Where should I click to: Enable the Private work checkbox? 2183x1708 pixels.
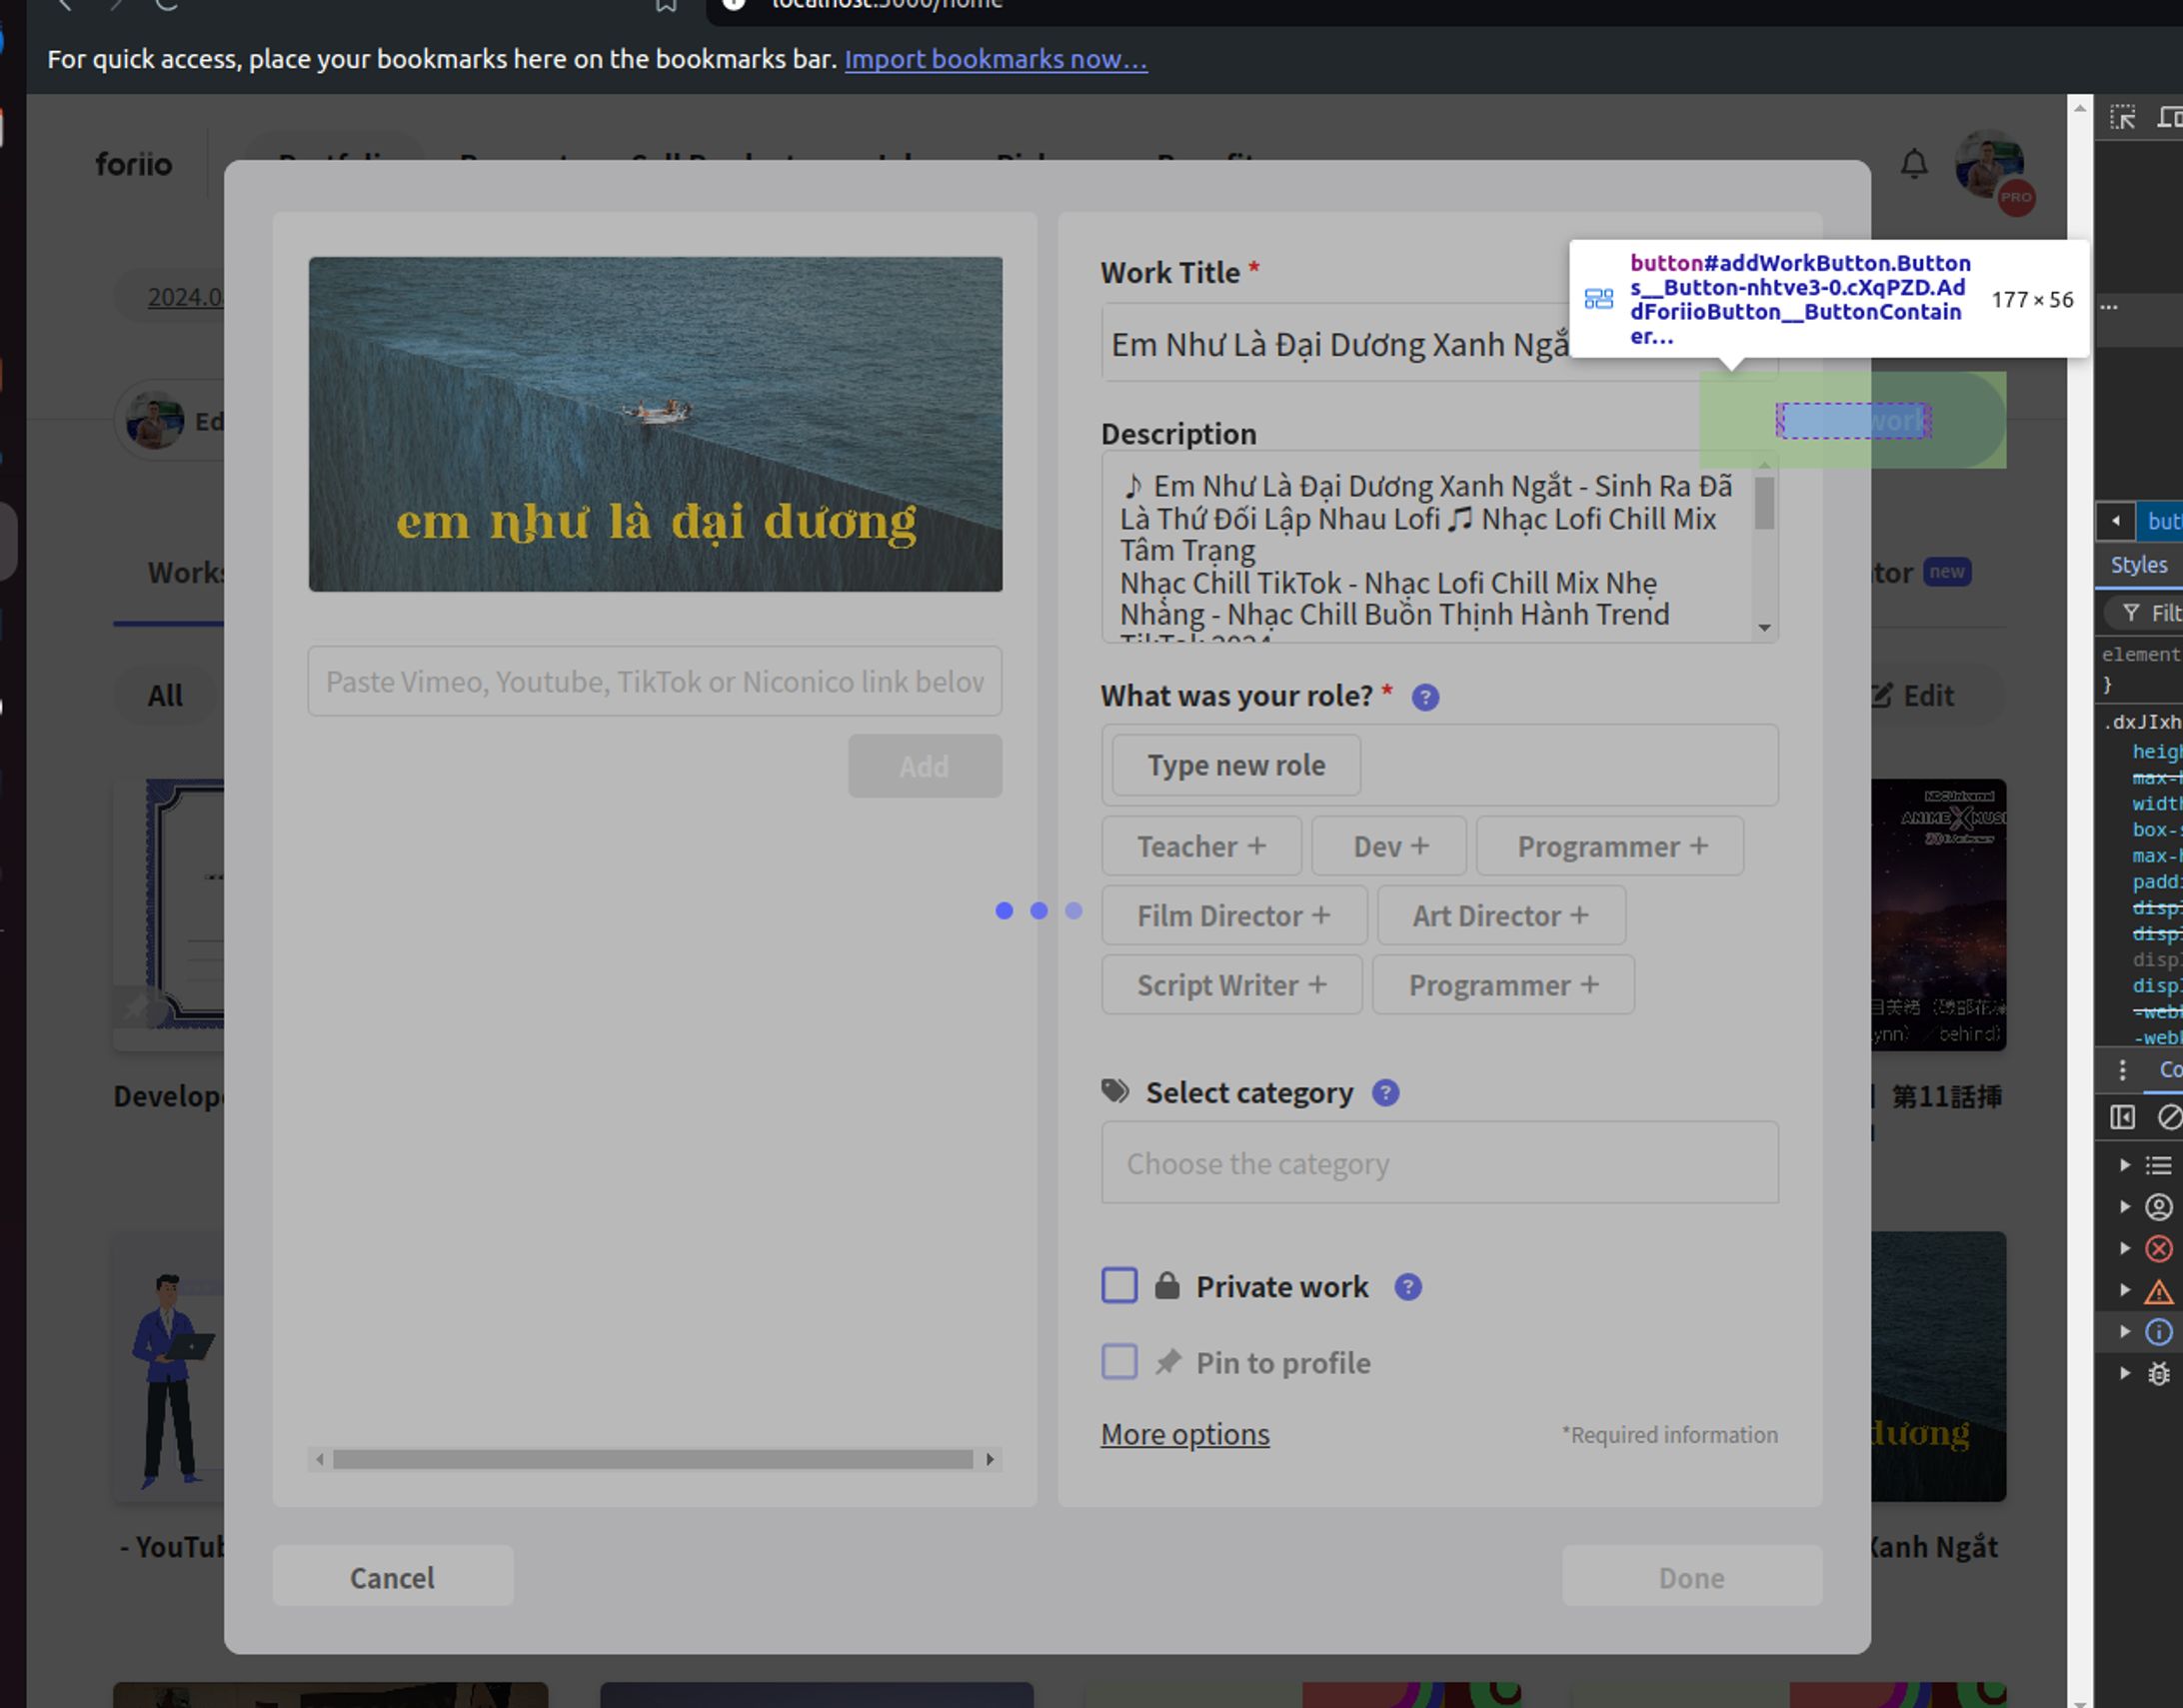pos(1119,1286)
